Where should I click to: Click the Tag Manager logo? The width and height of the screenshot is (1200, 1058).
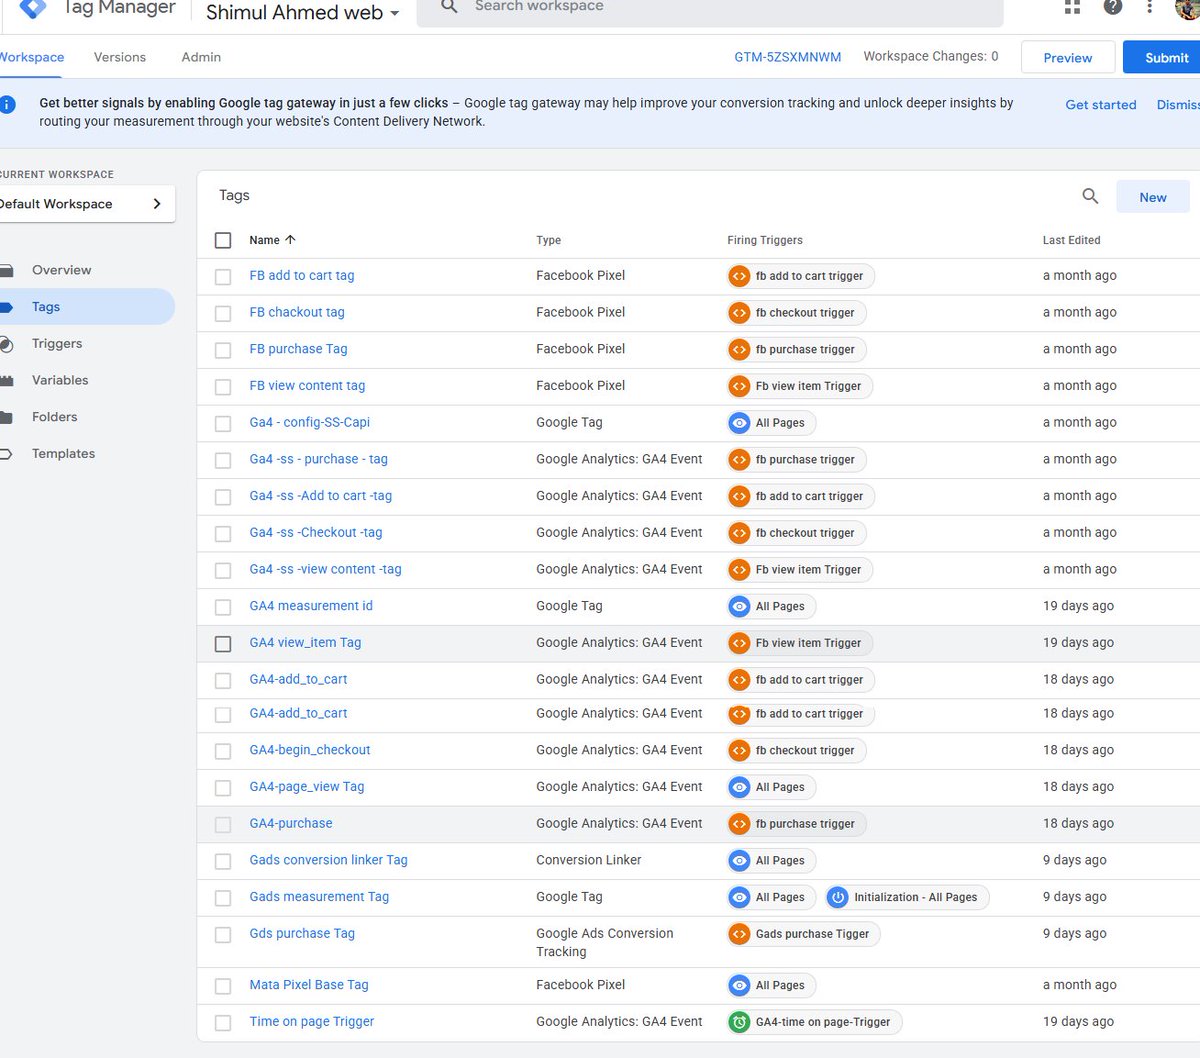pos(33,8)
